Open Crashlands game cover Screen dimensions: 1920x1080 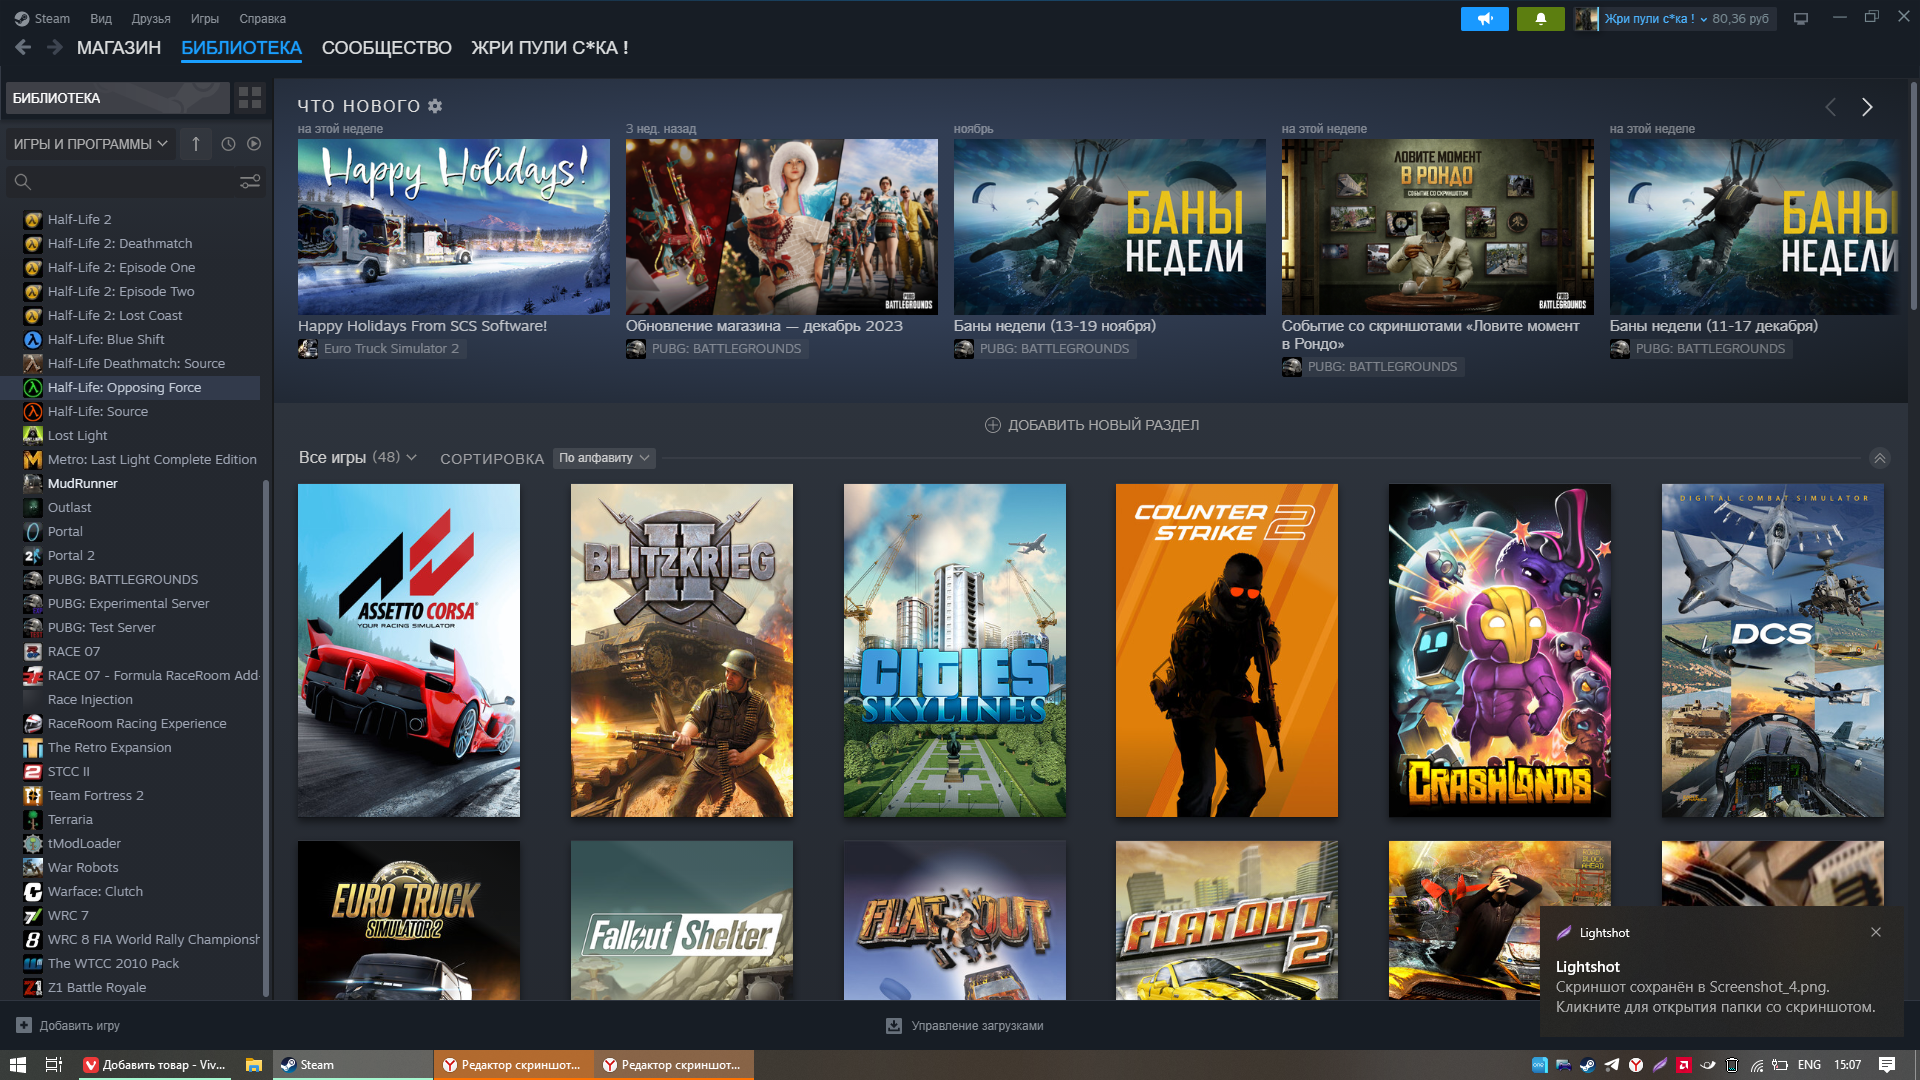tap(1500, 650)
